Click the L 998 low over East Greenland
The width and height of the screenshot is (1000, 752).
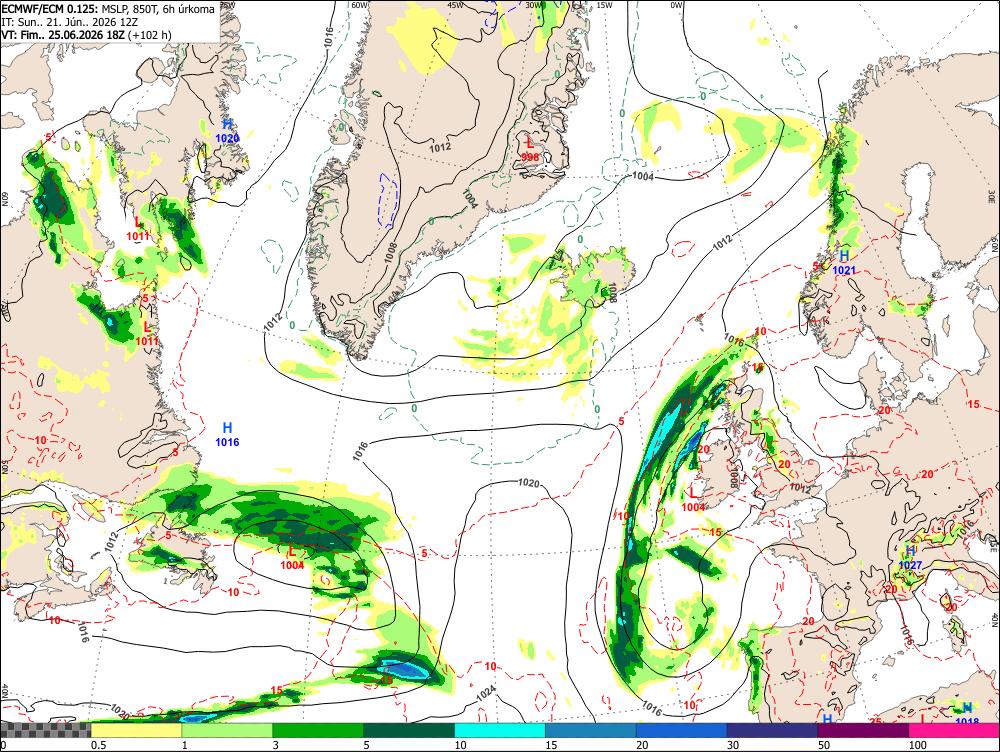(530, 150)
